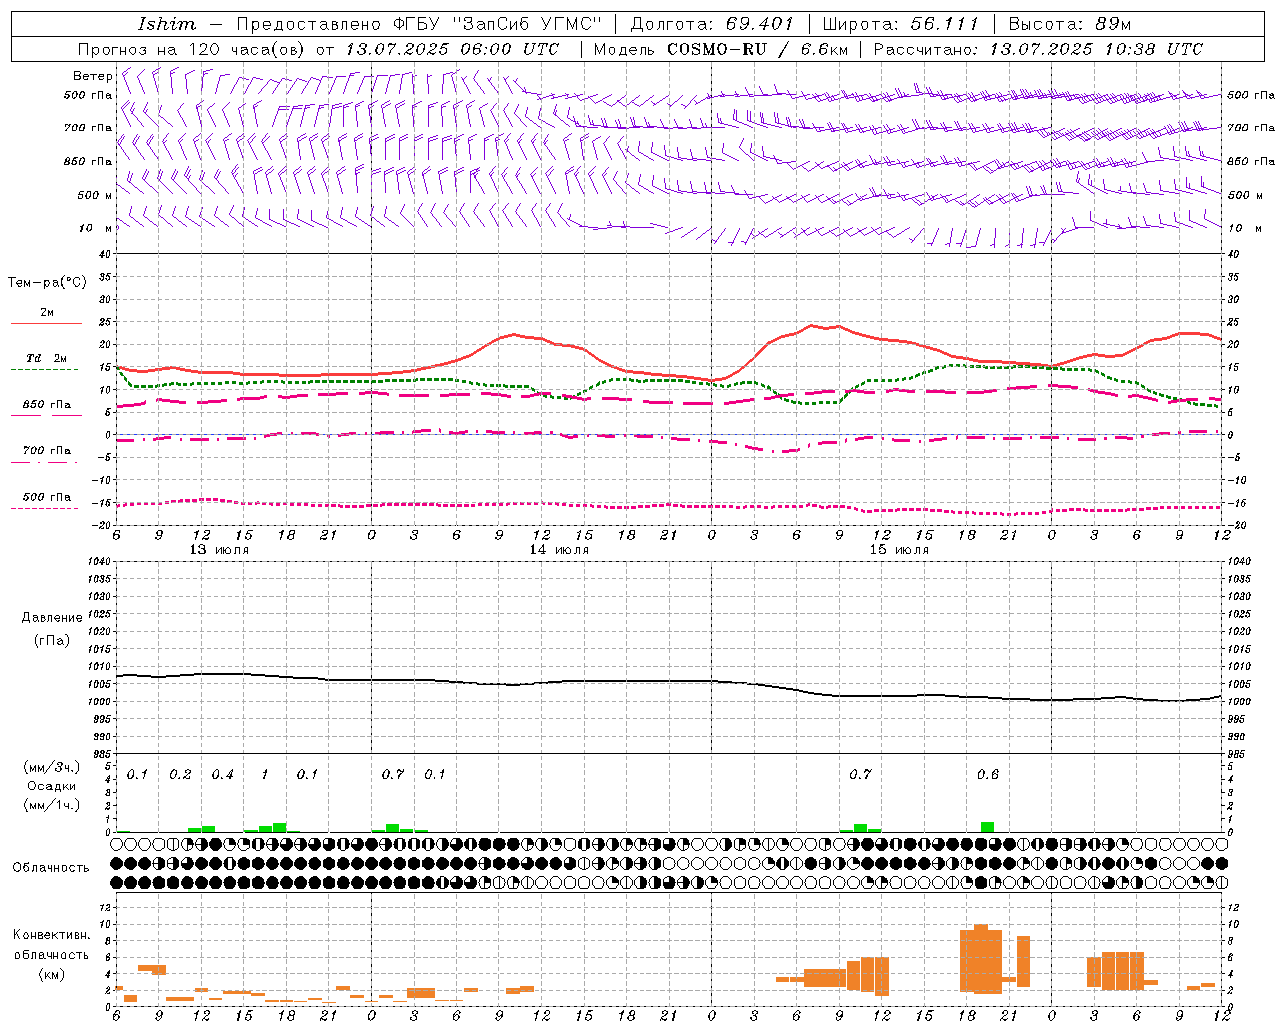Click the dash-dot "700 гПа" temperature legend line
Screen dimensions: 1280x1024
(45, 462)
